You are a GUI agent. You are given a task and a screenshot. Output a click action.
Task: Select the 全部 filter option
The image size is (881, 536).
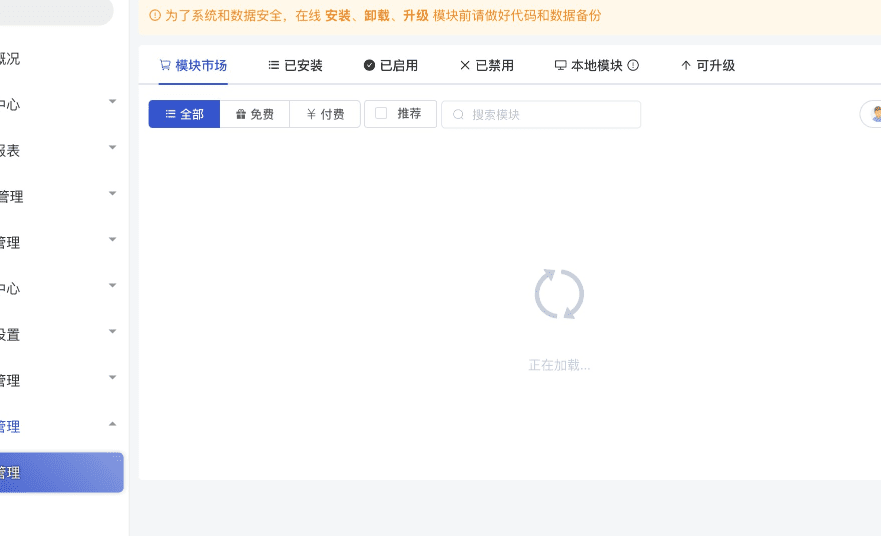[184, 115]
